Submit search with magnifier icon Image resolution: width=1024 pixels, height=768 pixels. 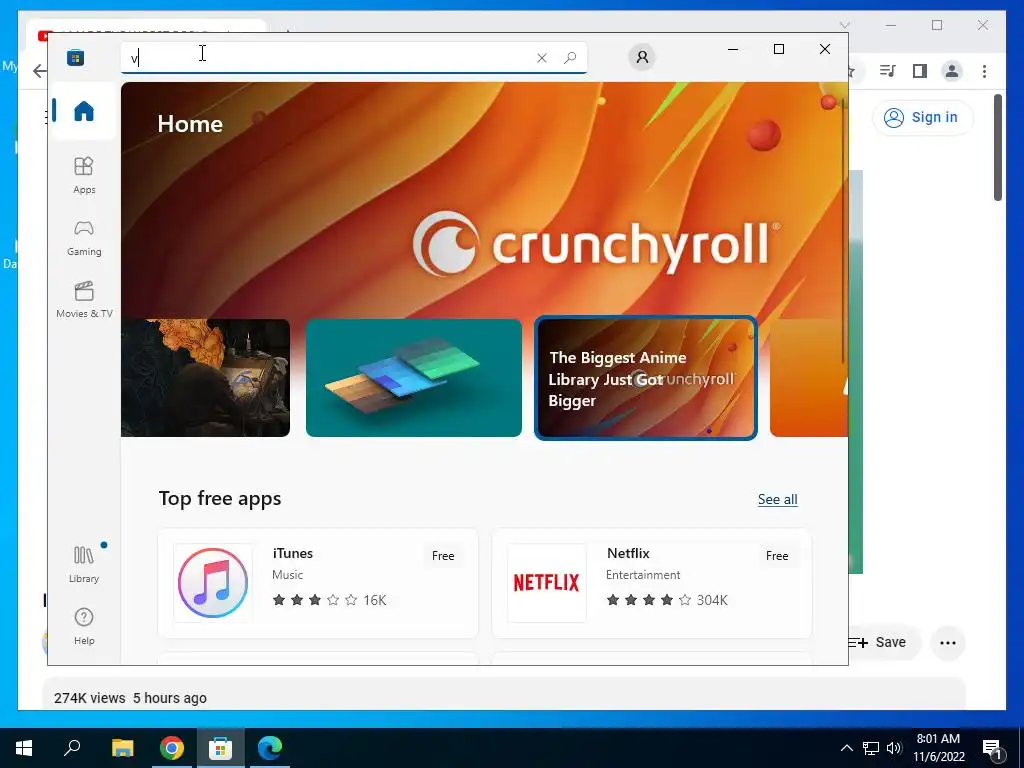click(570, 57)
